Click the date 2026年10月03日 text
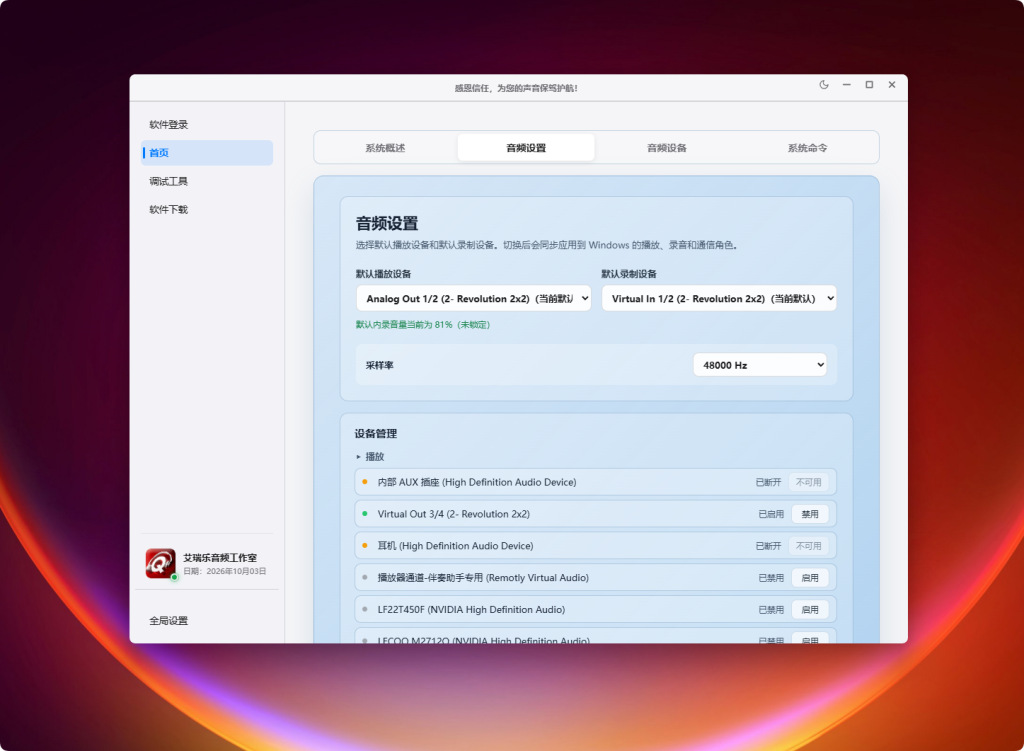 click(x=225, y=571)
